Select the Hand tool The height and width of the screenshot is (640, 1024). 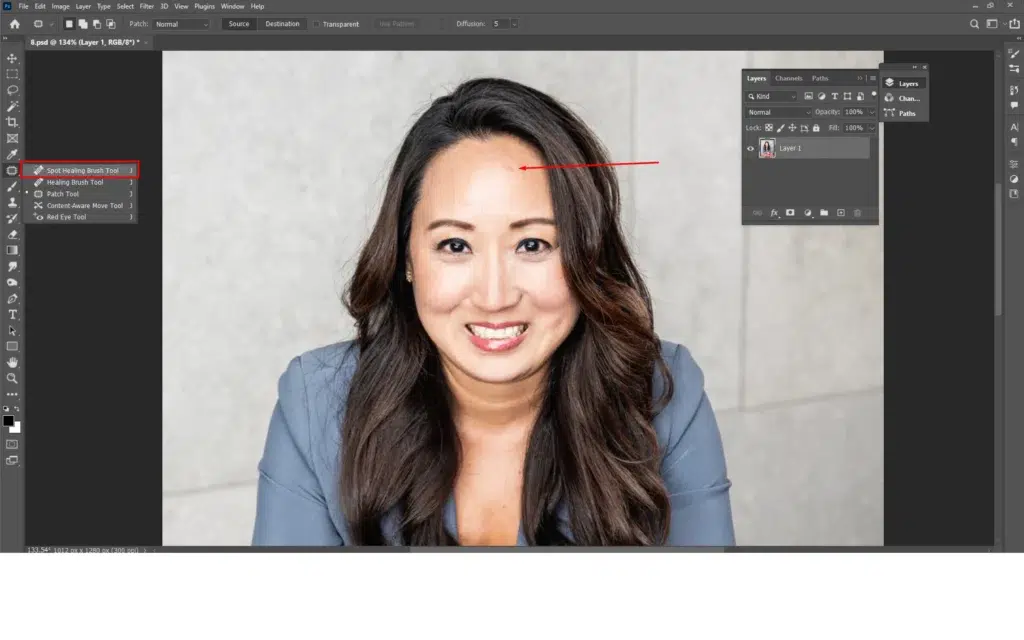(x=12, y=362)
